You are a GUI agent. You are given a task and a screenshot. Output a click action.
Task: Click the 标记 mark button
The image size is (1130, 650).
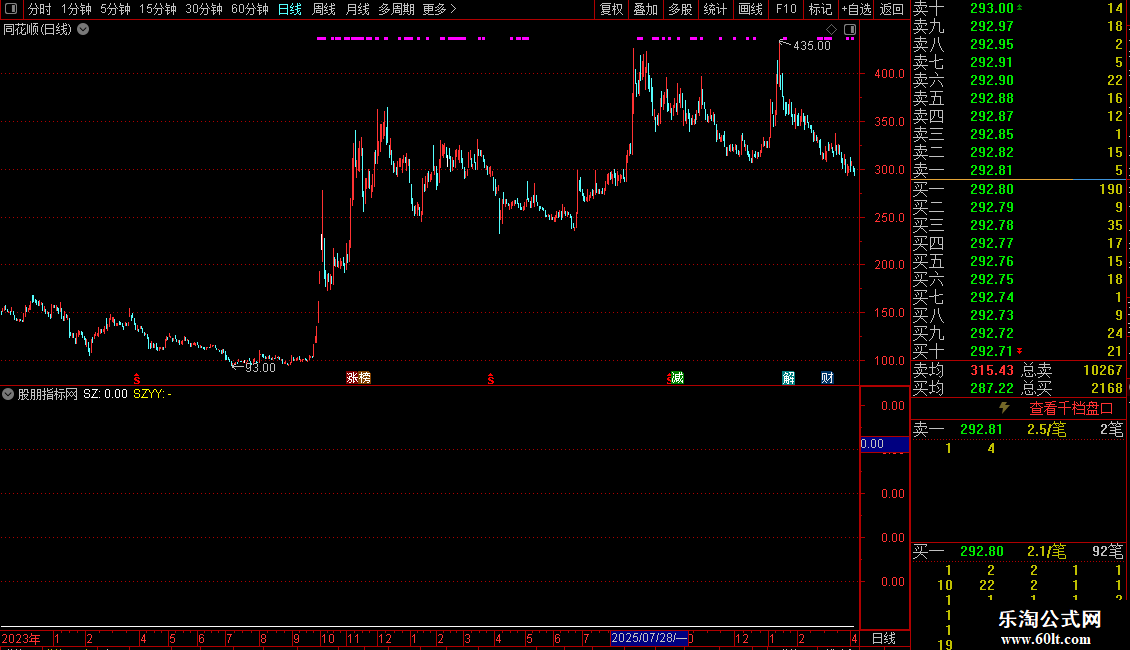pos(820,9)
